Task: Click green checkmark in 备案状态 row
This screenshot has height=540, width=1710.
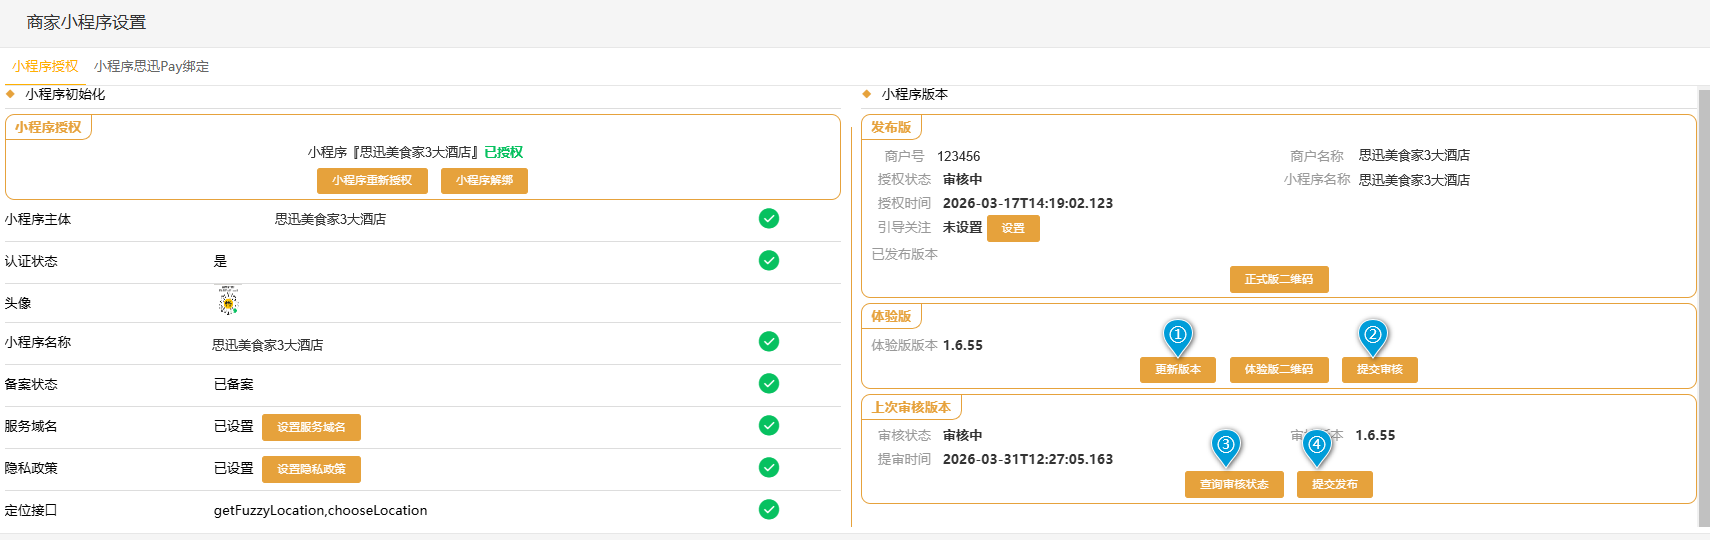Action: tap(768, 383)
